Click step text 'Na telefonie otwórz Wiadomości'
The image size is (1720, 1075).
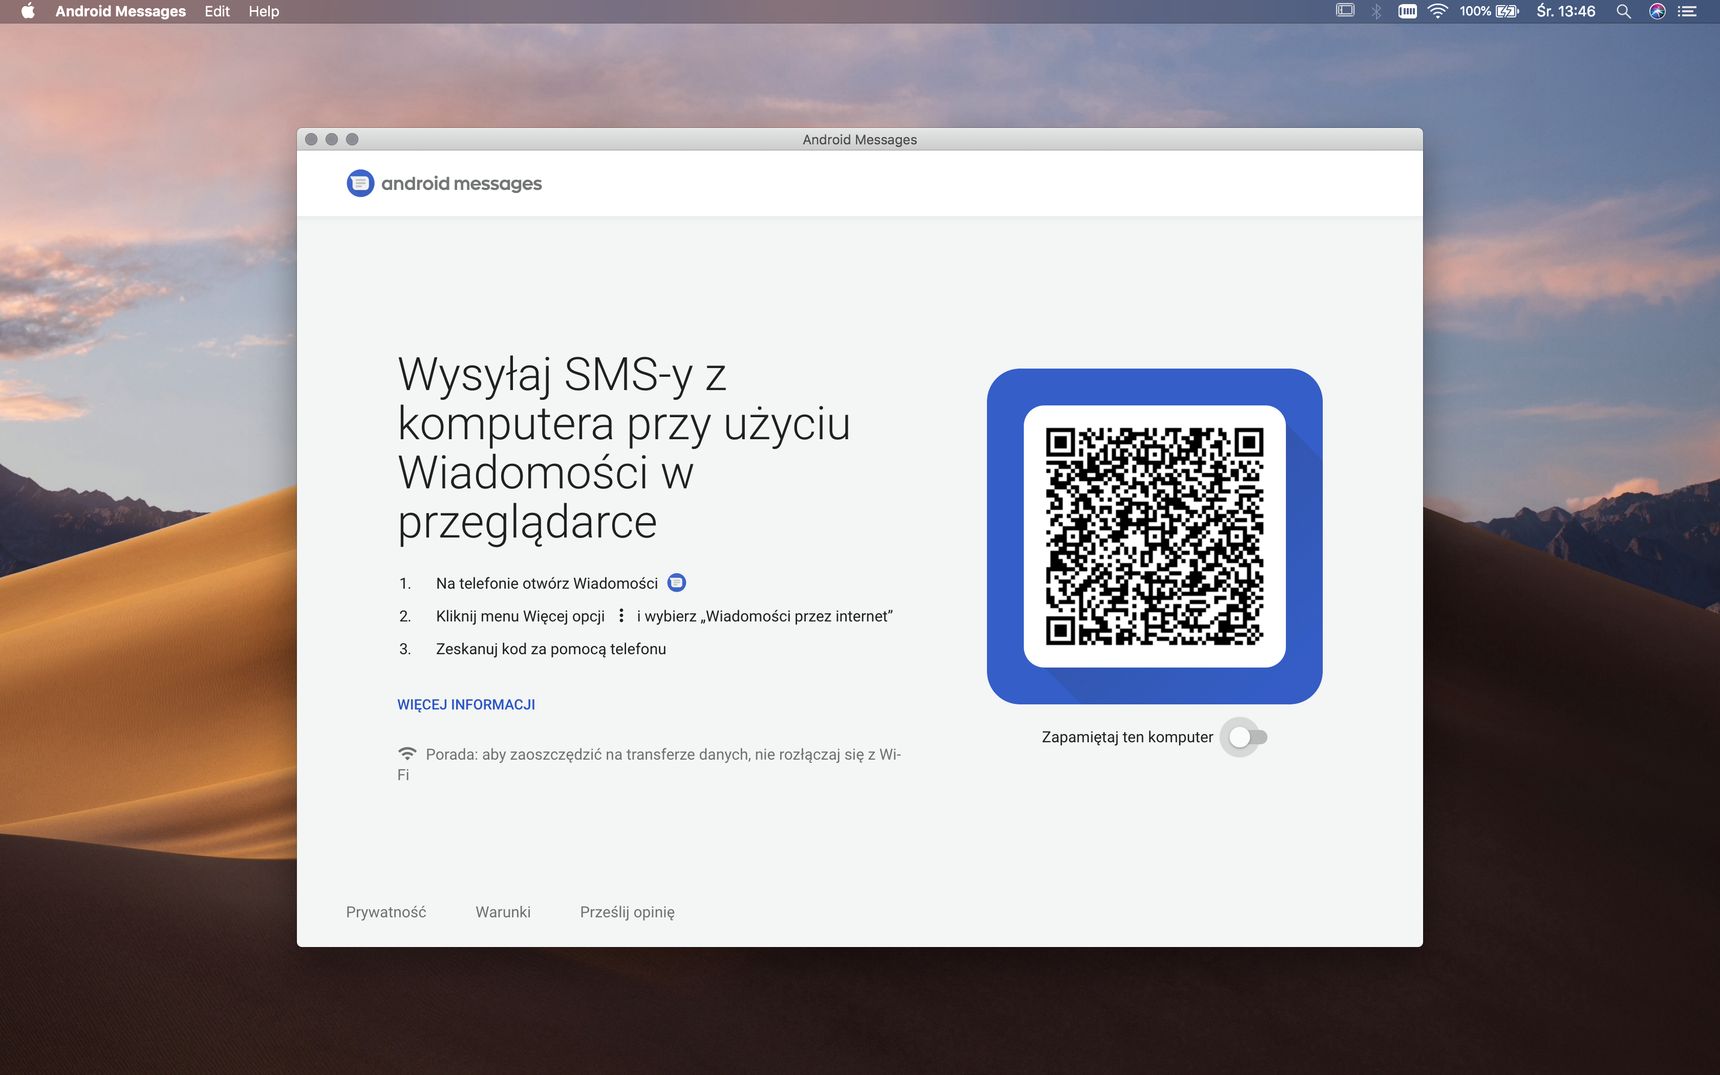point(547,583)
